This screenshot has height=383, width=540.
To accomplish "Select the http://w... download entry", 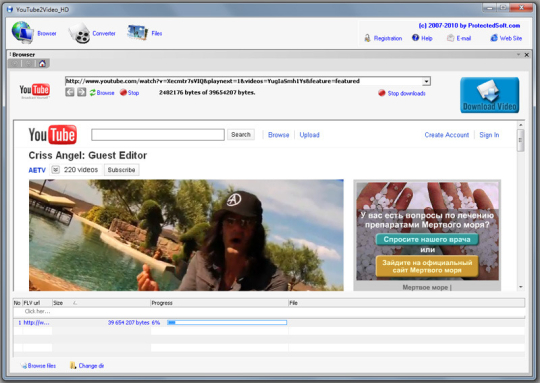I will pyautogui.click(x=36, y=323).
